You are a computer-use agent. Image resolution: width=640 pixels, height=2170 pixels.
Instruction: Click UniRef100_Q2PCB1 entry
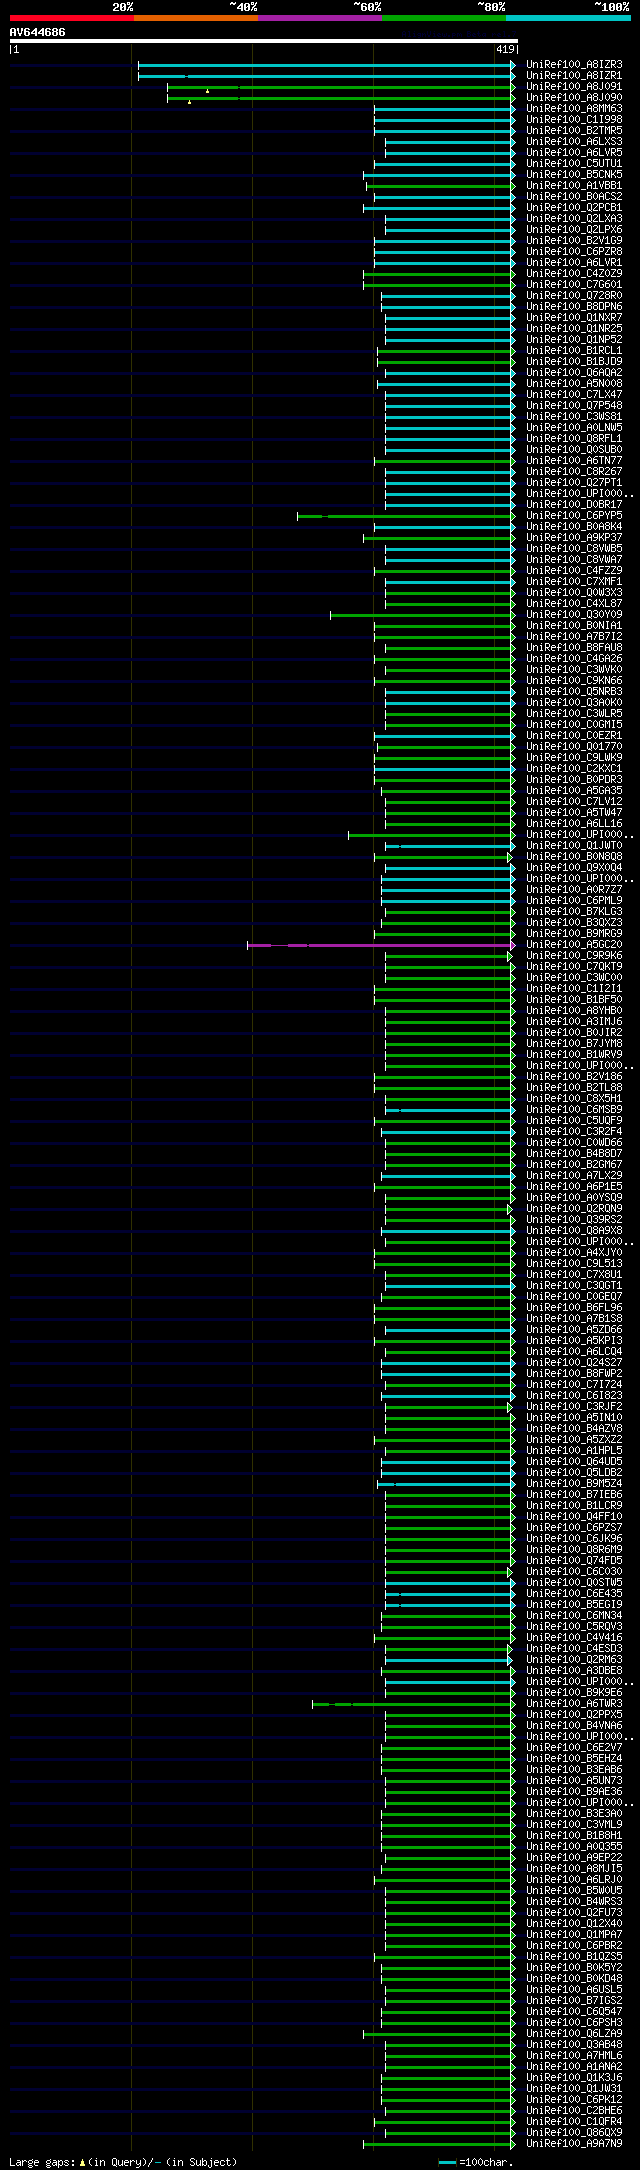[x=574, y=207]
